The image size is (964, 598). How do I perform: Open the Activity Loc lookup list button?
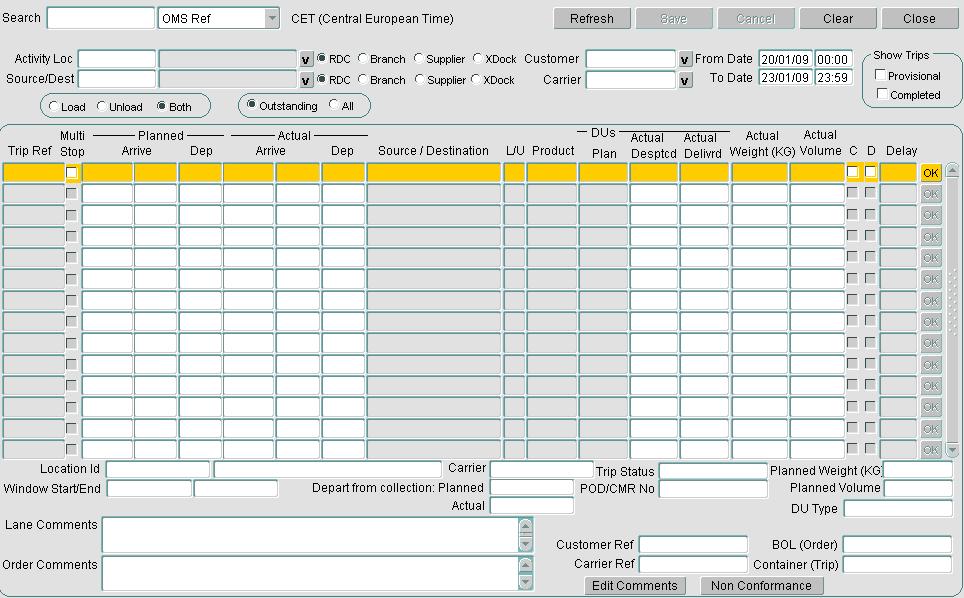click(x=306, y=60)
